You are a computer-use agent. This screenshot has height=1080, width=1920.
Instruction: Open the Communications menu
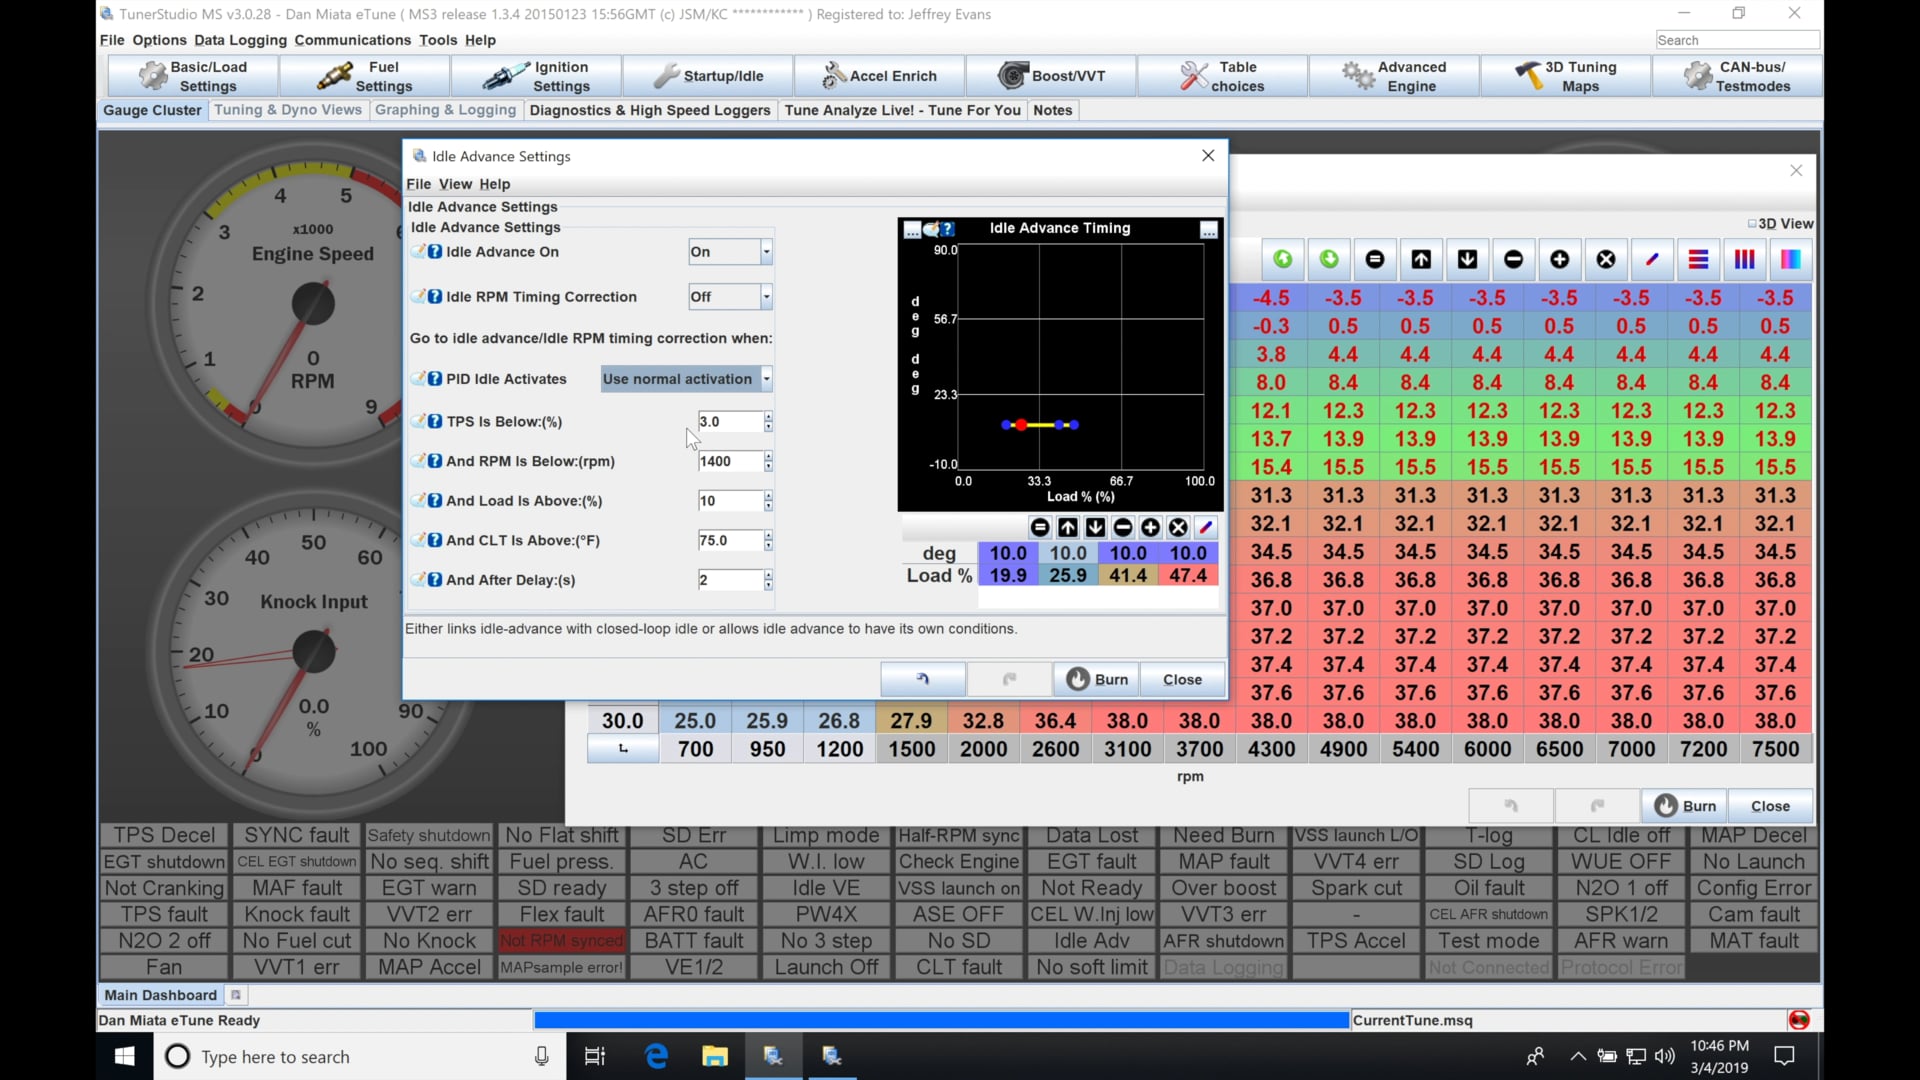352,40
